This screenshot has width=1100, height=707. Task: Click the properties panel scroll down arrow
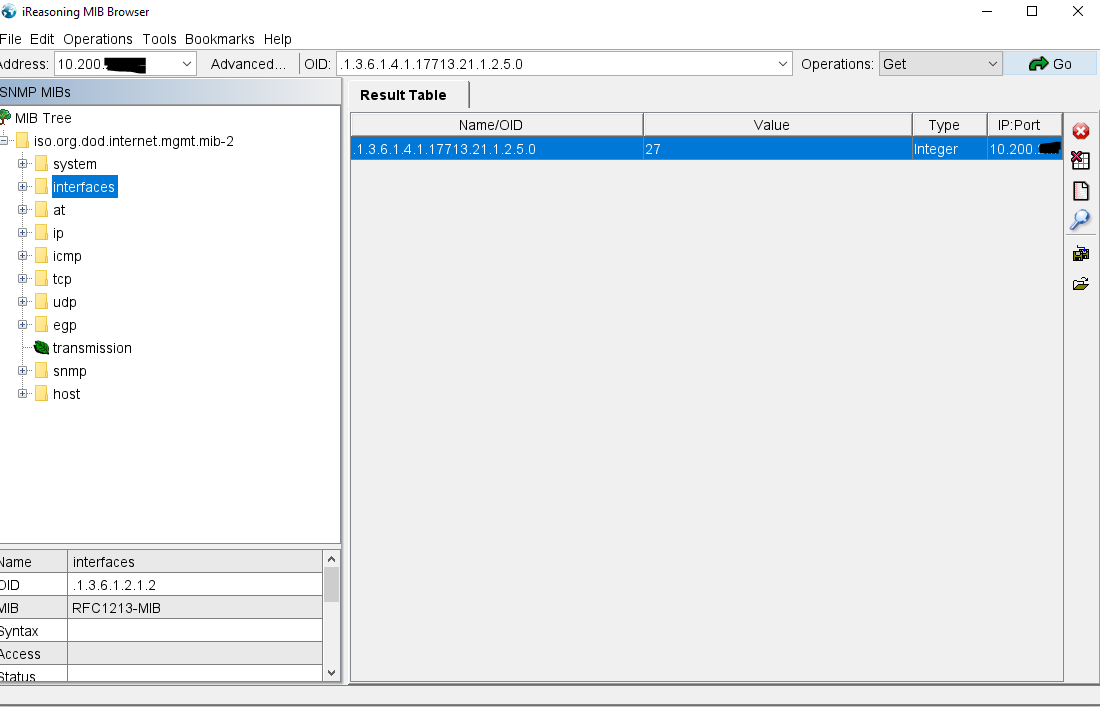[332, 672]
